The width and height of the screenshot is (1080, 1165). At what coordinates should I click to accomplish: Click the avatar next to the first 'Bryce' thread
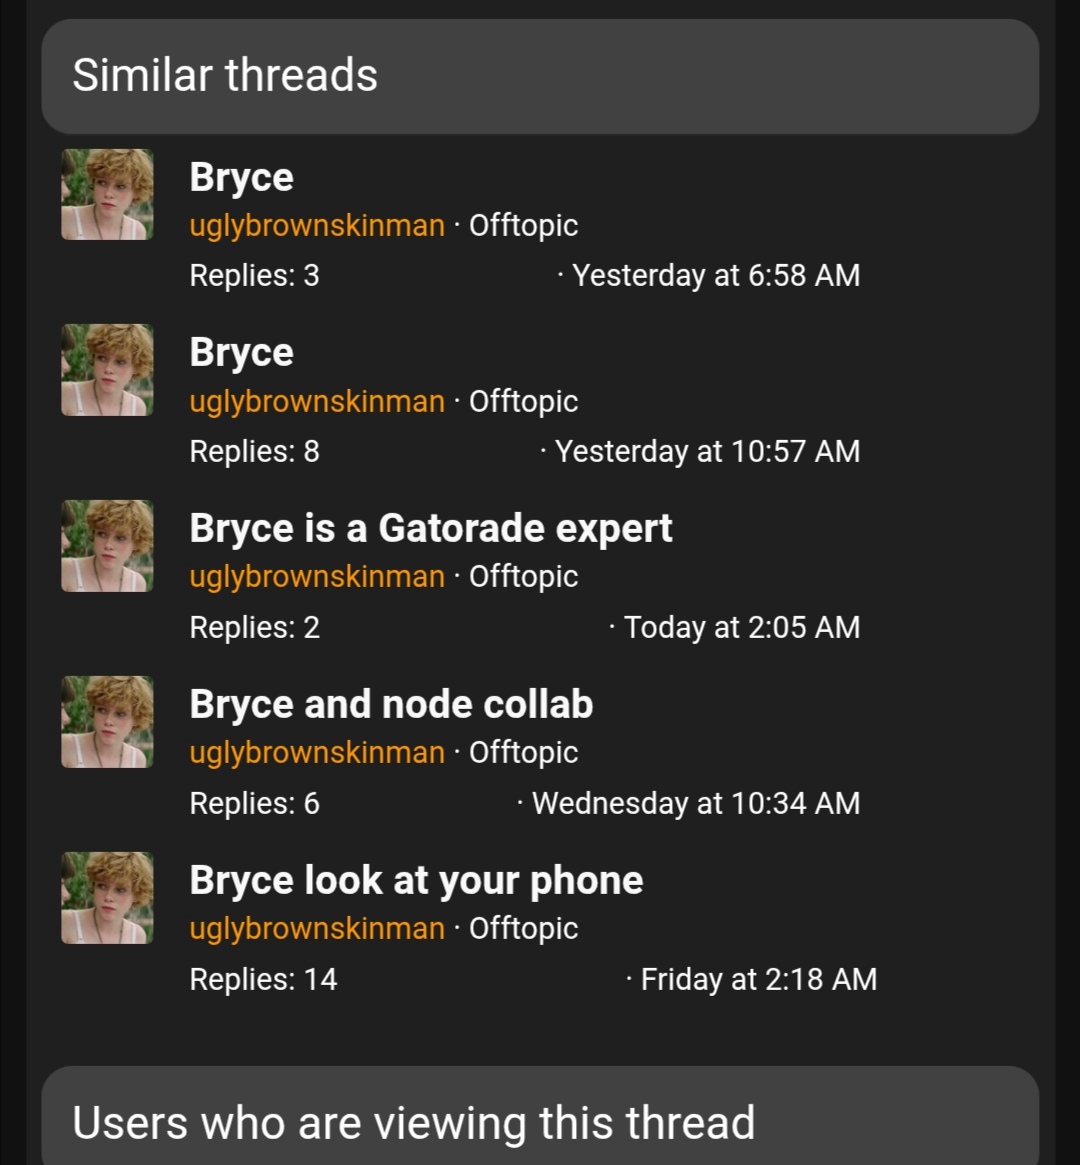[105, 194]
